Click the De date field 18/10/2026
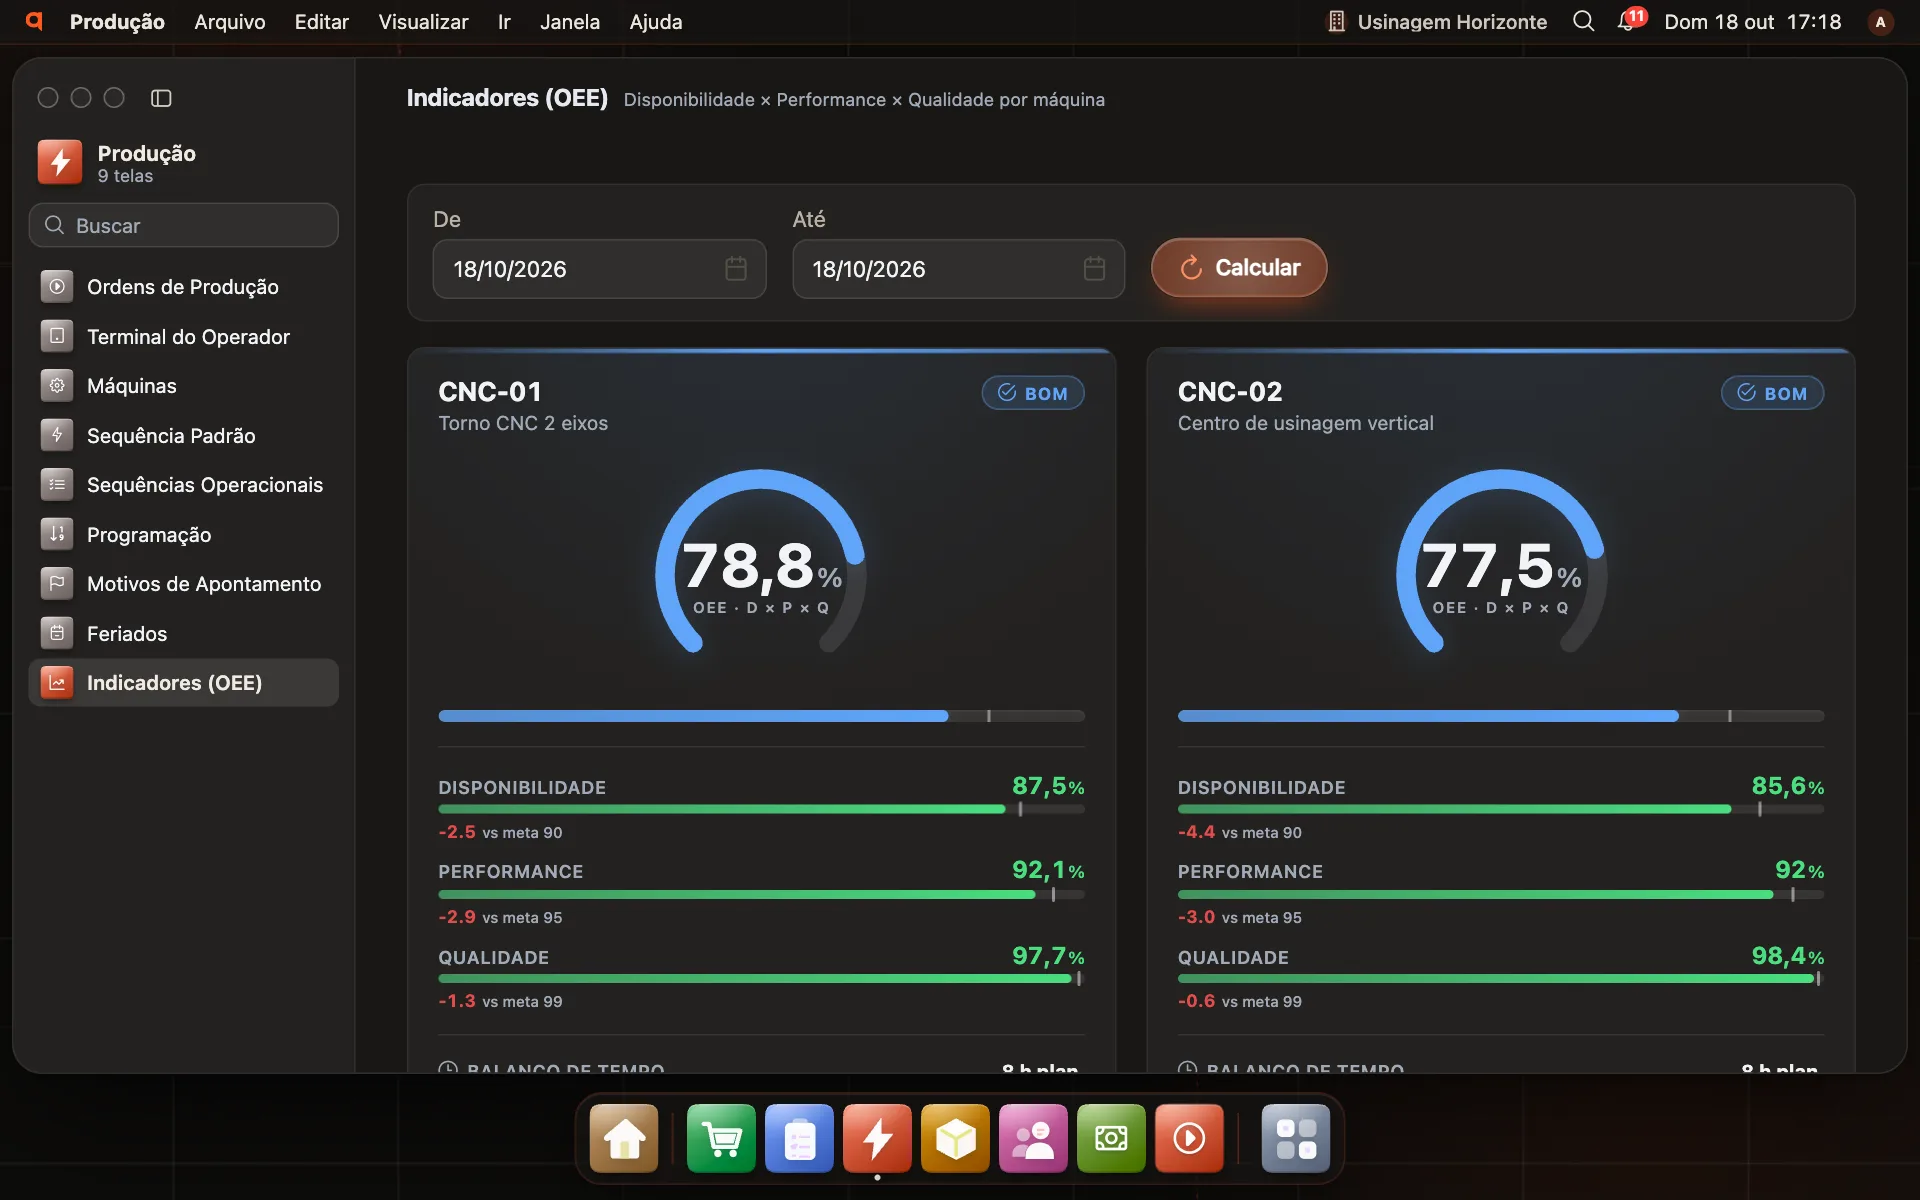This screenshot has height=1200, width=1920. coord(600,269)
